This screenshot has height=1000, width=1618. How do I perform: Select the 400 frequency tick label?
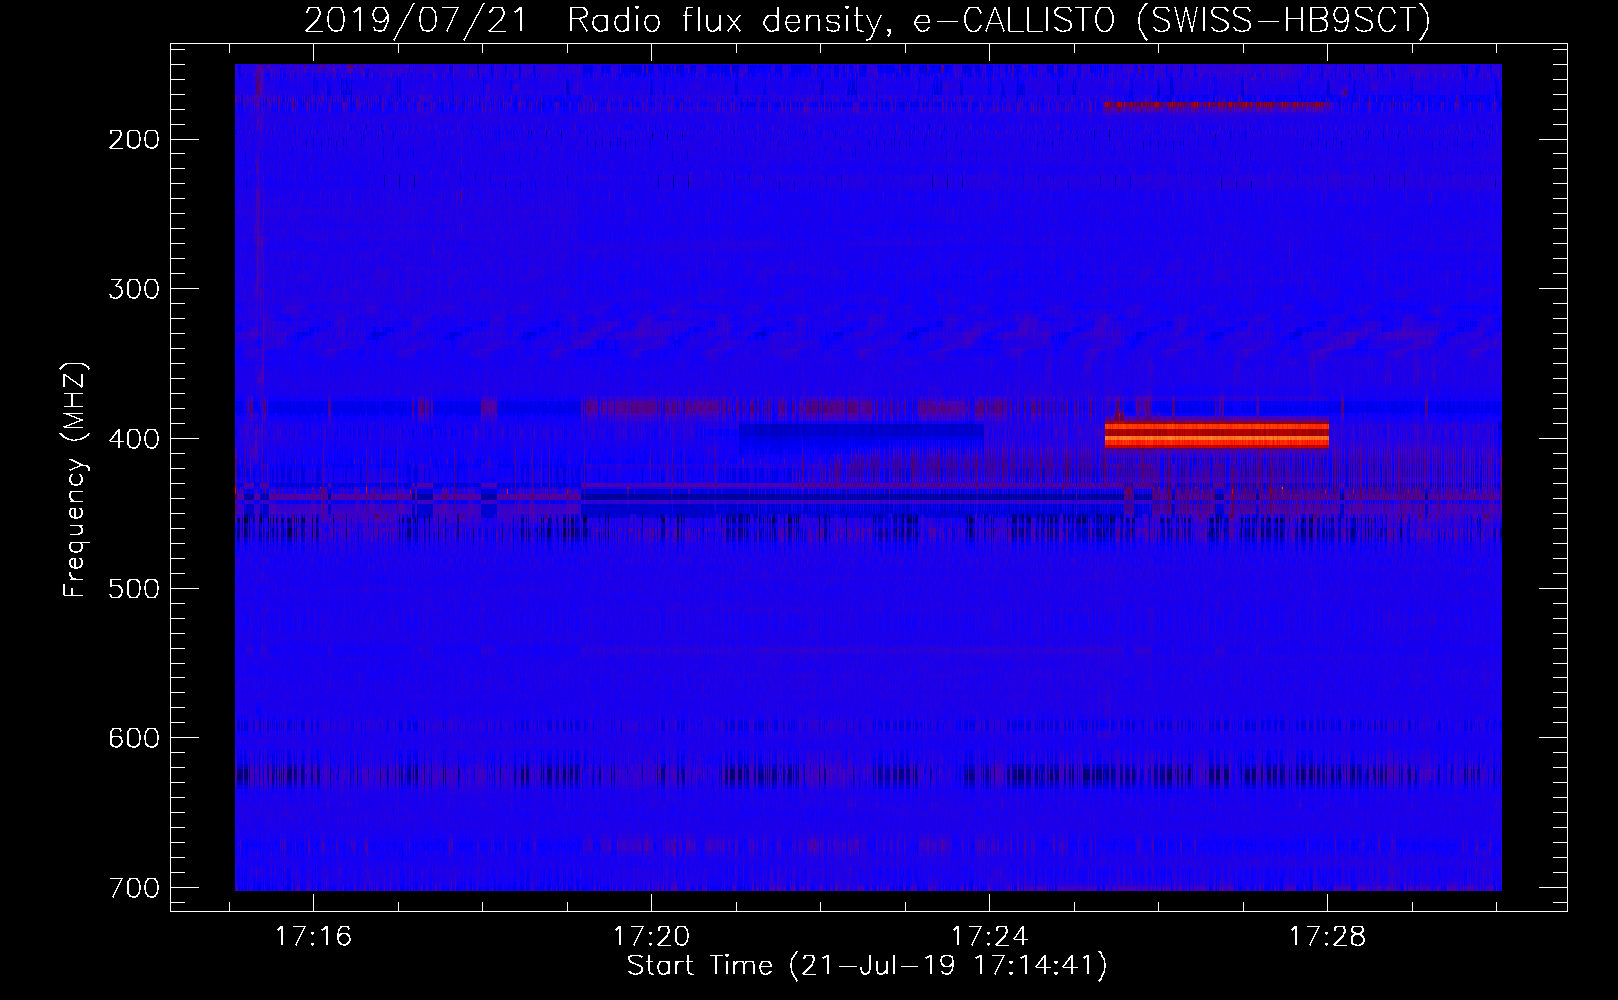(x=134, y=439)
